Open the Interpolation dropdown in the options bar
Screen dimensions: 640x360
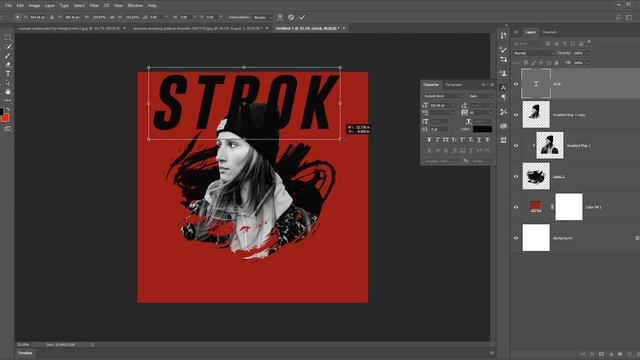coord(262,18)
